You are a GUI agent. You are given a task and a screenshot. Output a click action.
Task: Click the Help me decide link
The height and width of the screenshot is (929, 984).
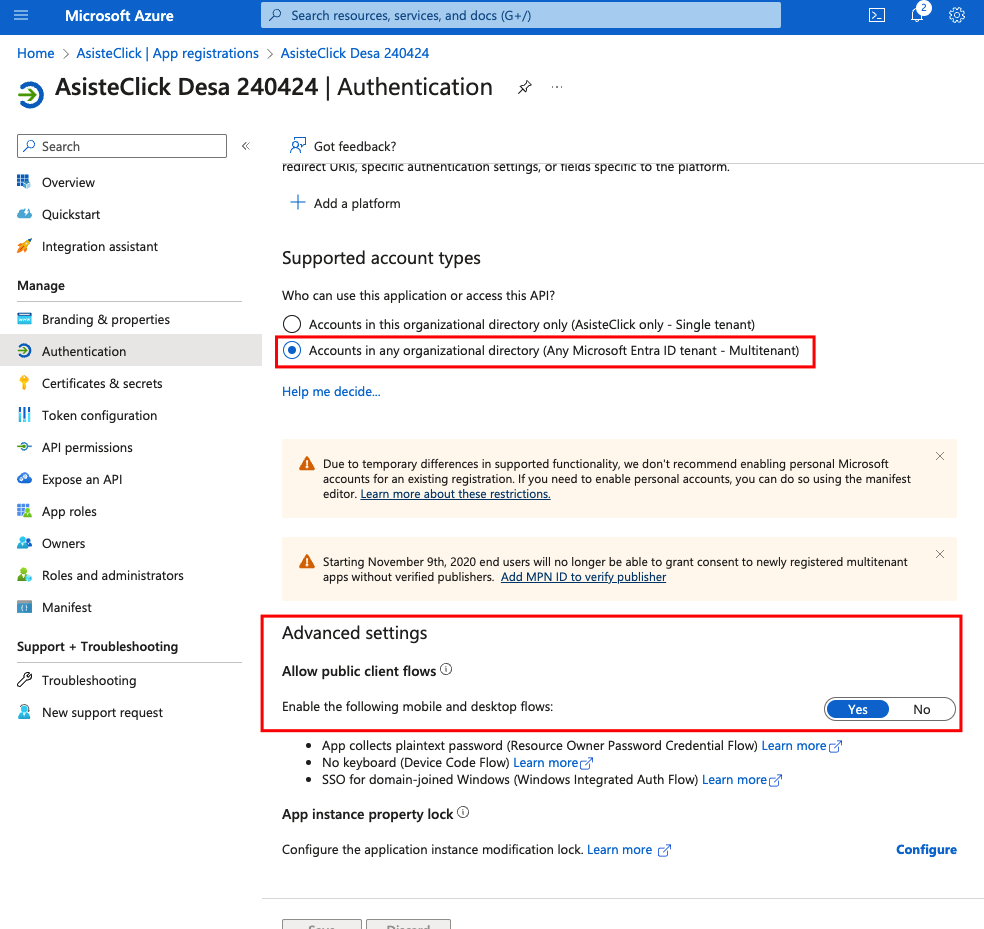pyautogui.click(x=331, y=391)
